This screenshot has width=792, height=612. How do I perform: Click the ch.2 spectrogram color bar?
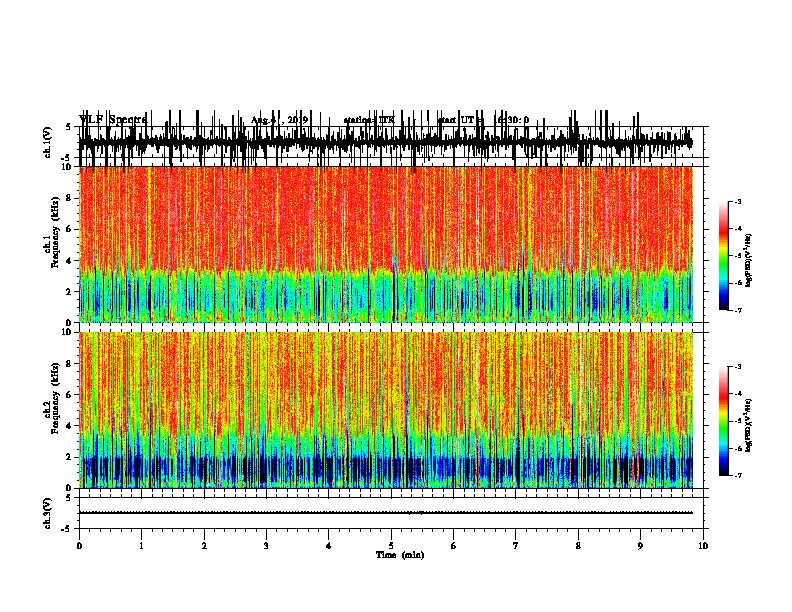pyautogui.click(x=723, y=421)
